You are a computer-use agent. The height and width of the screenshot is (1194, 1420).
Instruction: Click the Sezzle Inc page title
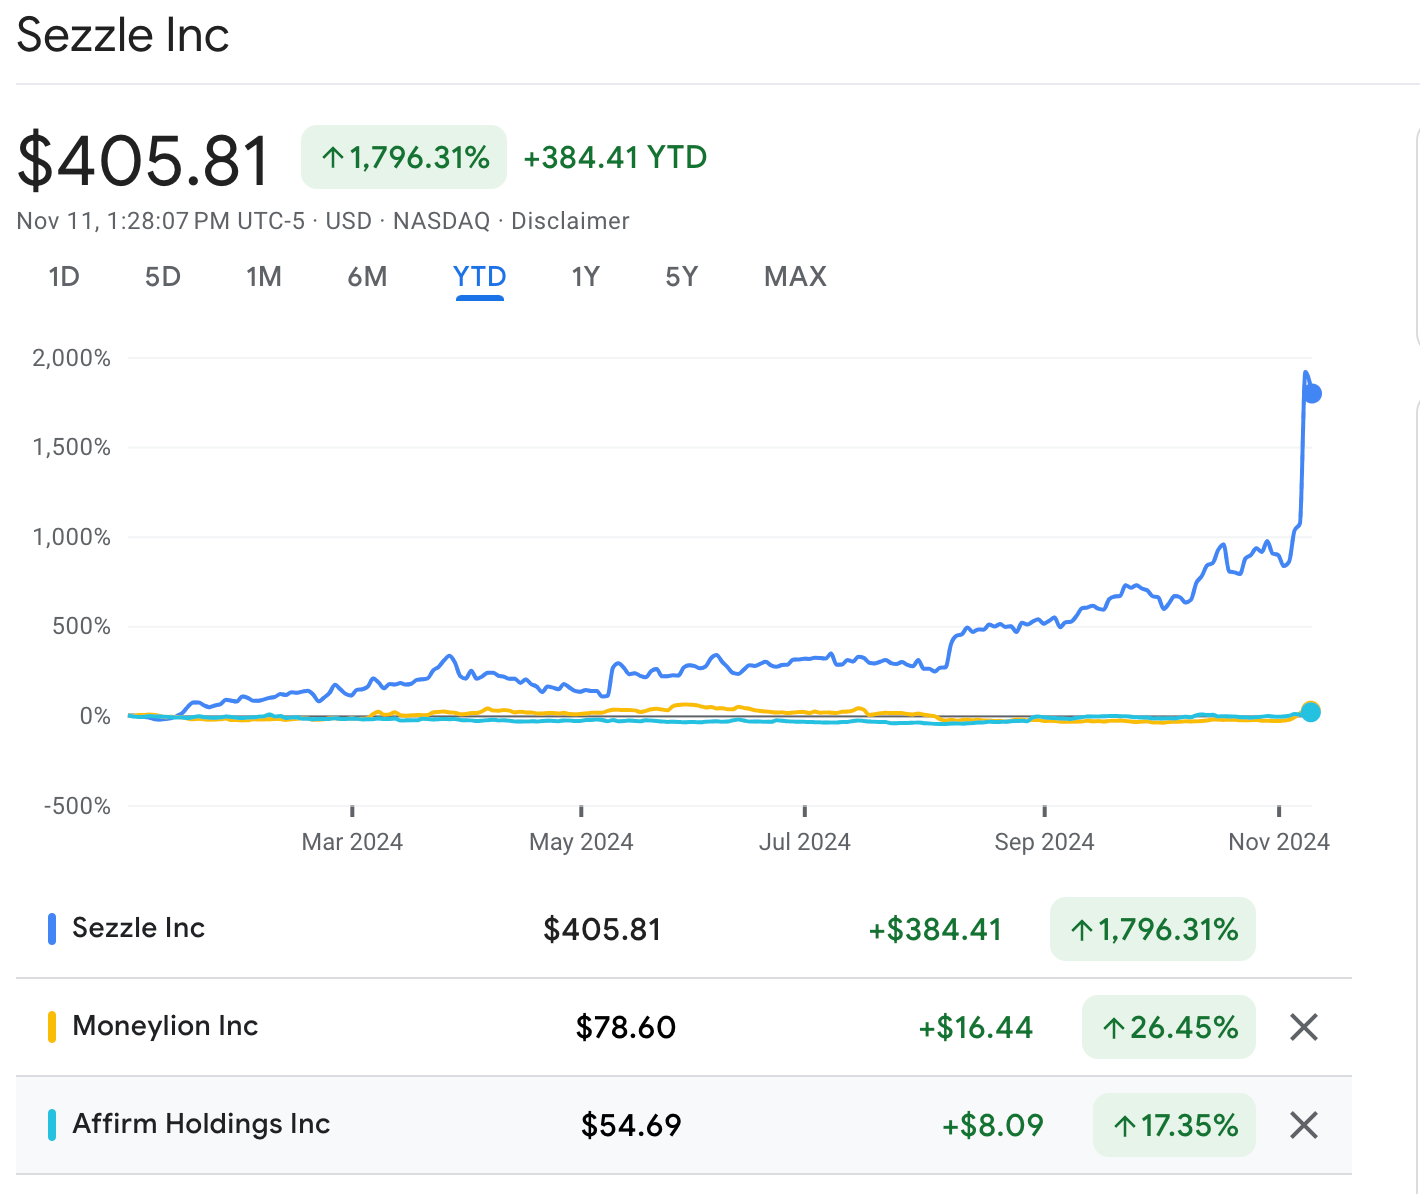pyautogui.click(x=123, y=35)
